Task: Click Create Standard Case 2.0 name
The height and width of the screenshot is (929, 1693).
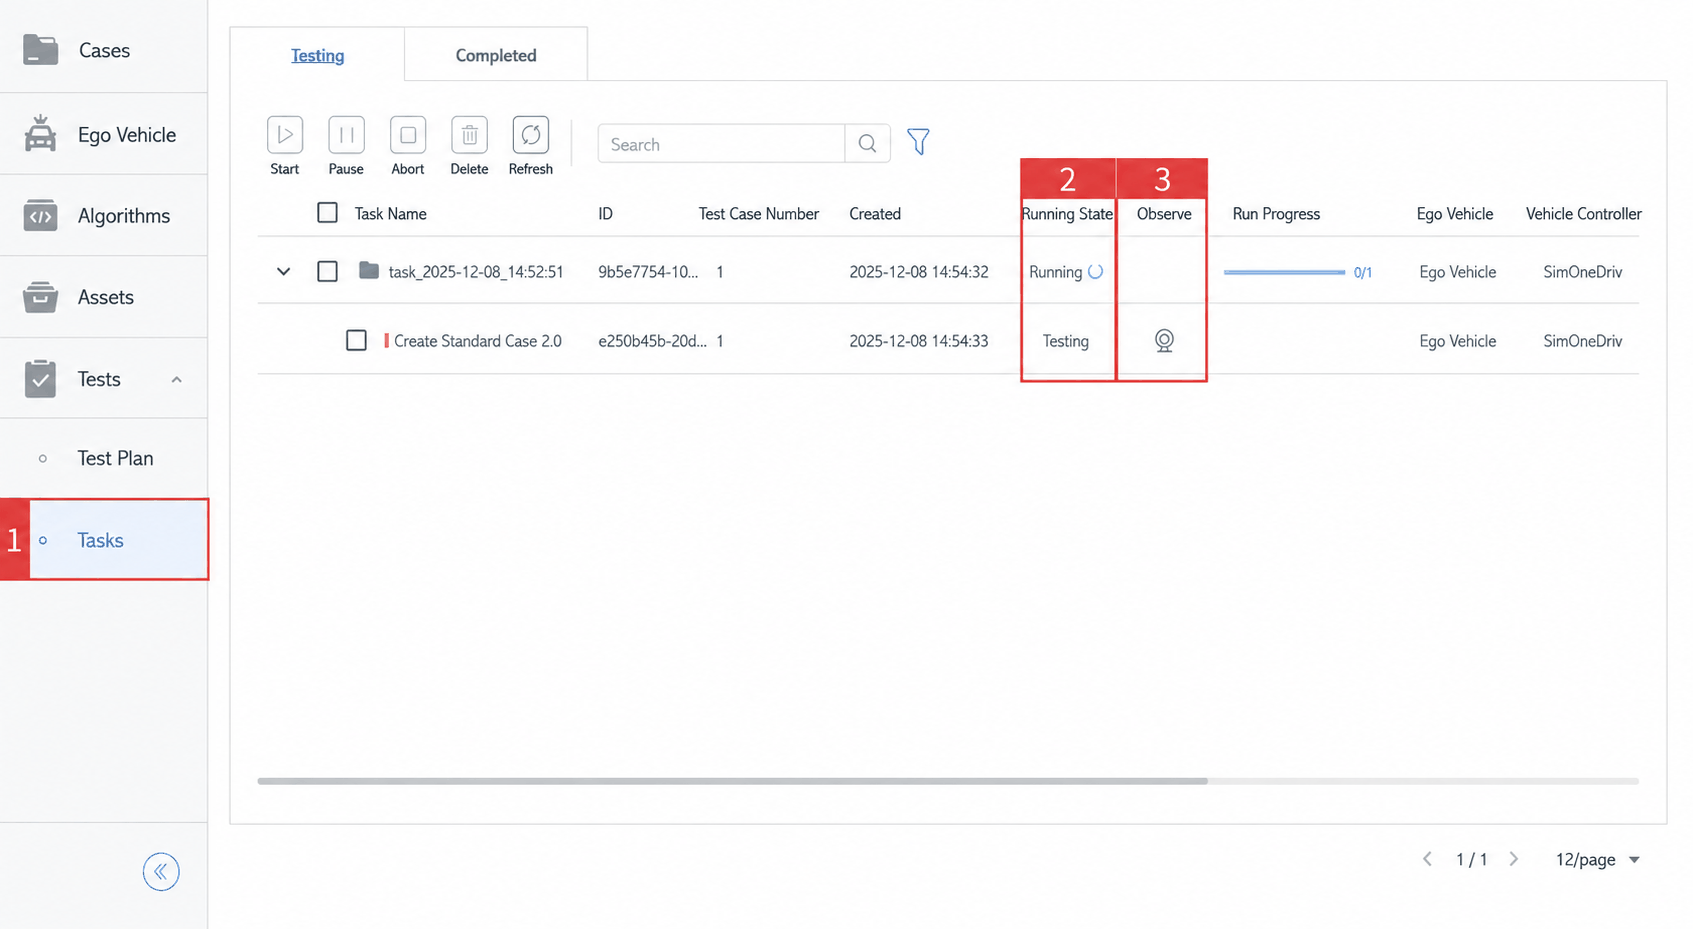Action: click(x=478, y=341)
